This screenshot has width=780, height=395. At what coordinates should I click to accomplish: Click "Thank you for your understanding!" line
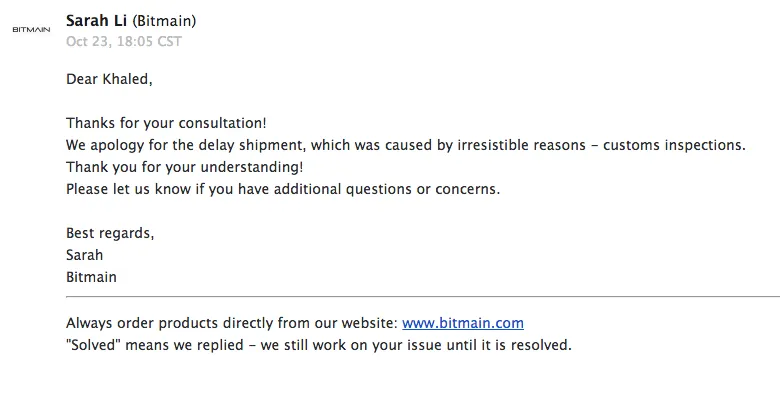[x=185, y=167]
